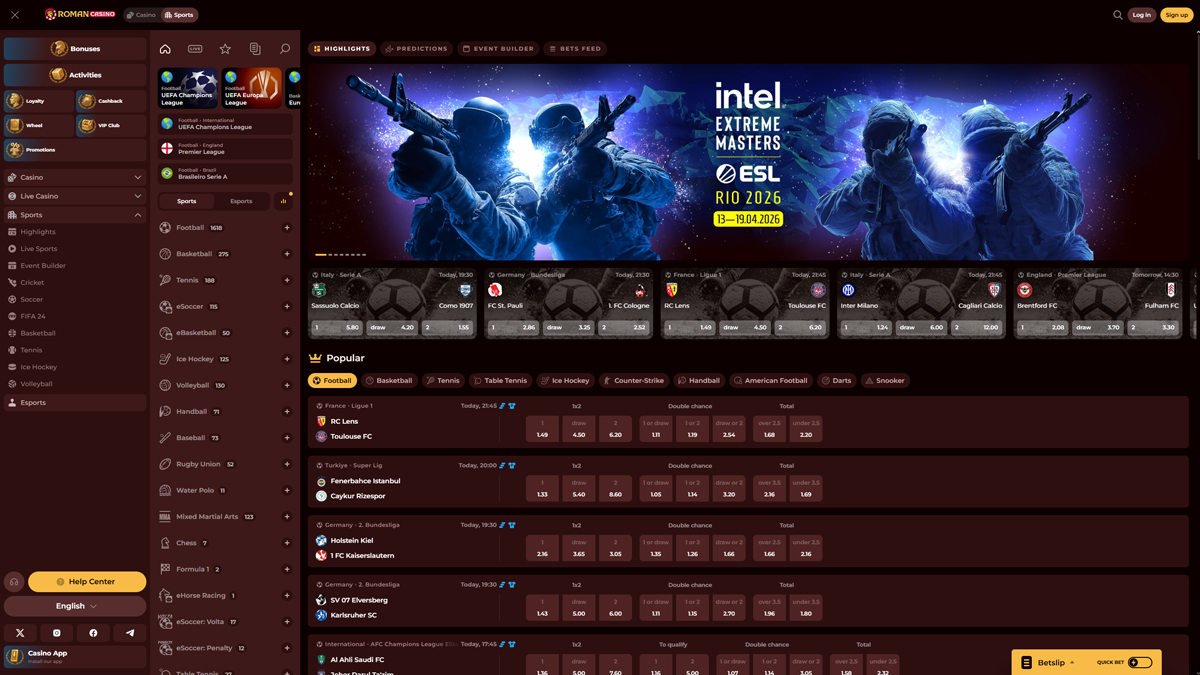Pick draw 5.40 for Fenerbahce vs Rizespor
Screen dimensions: 1200x675
click(x=579, y=488)
